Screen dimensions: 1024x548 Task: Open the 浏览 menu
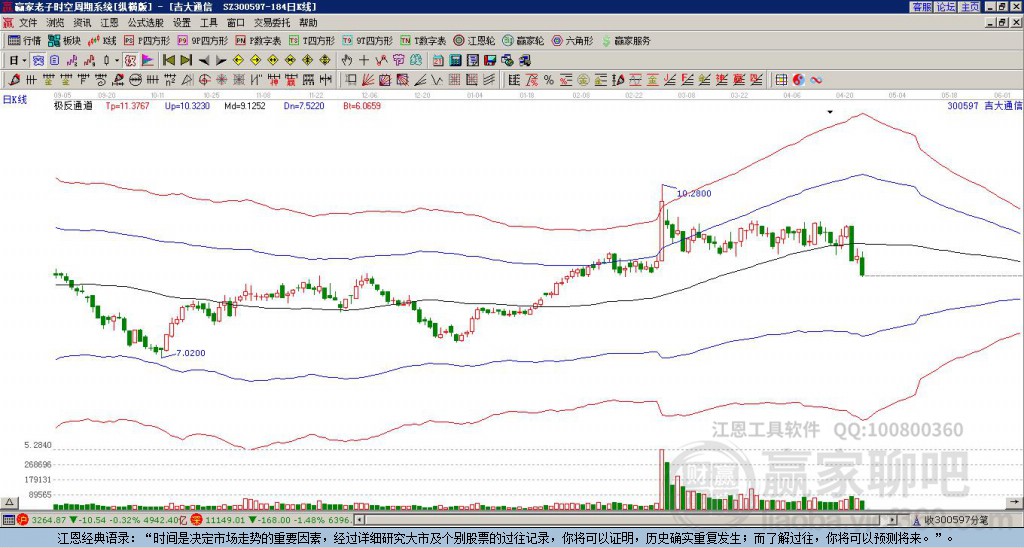tap(56, 23)
